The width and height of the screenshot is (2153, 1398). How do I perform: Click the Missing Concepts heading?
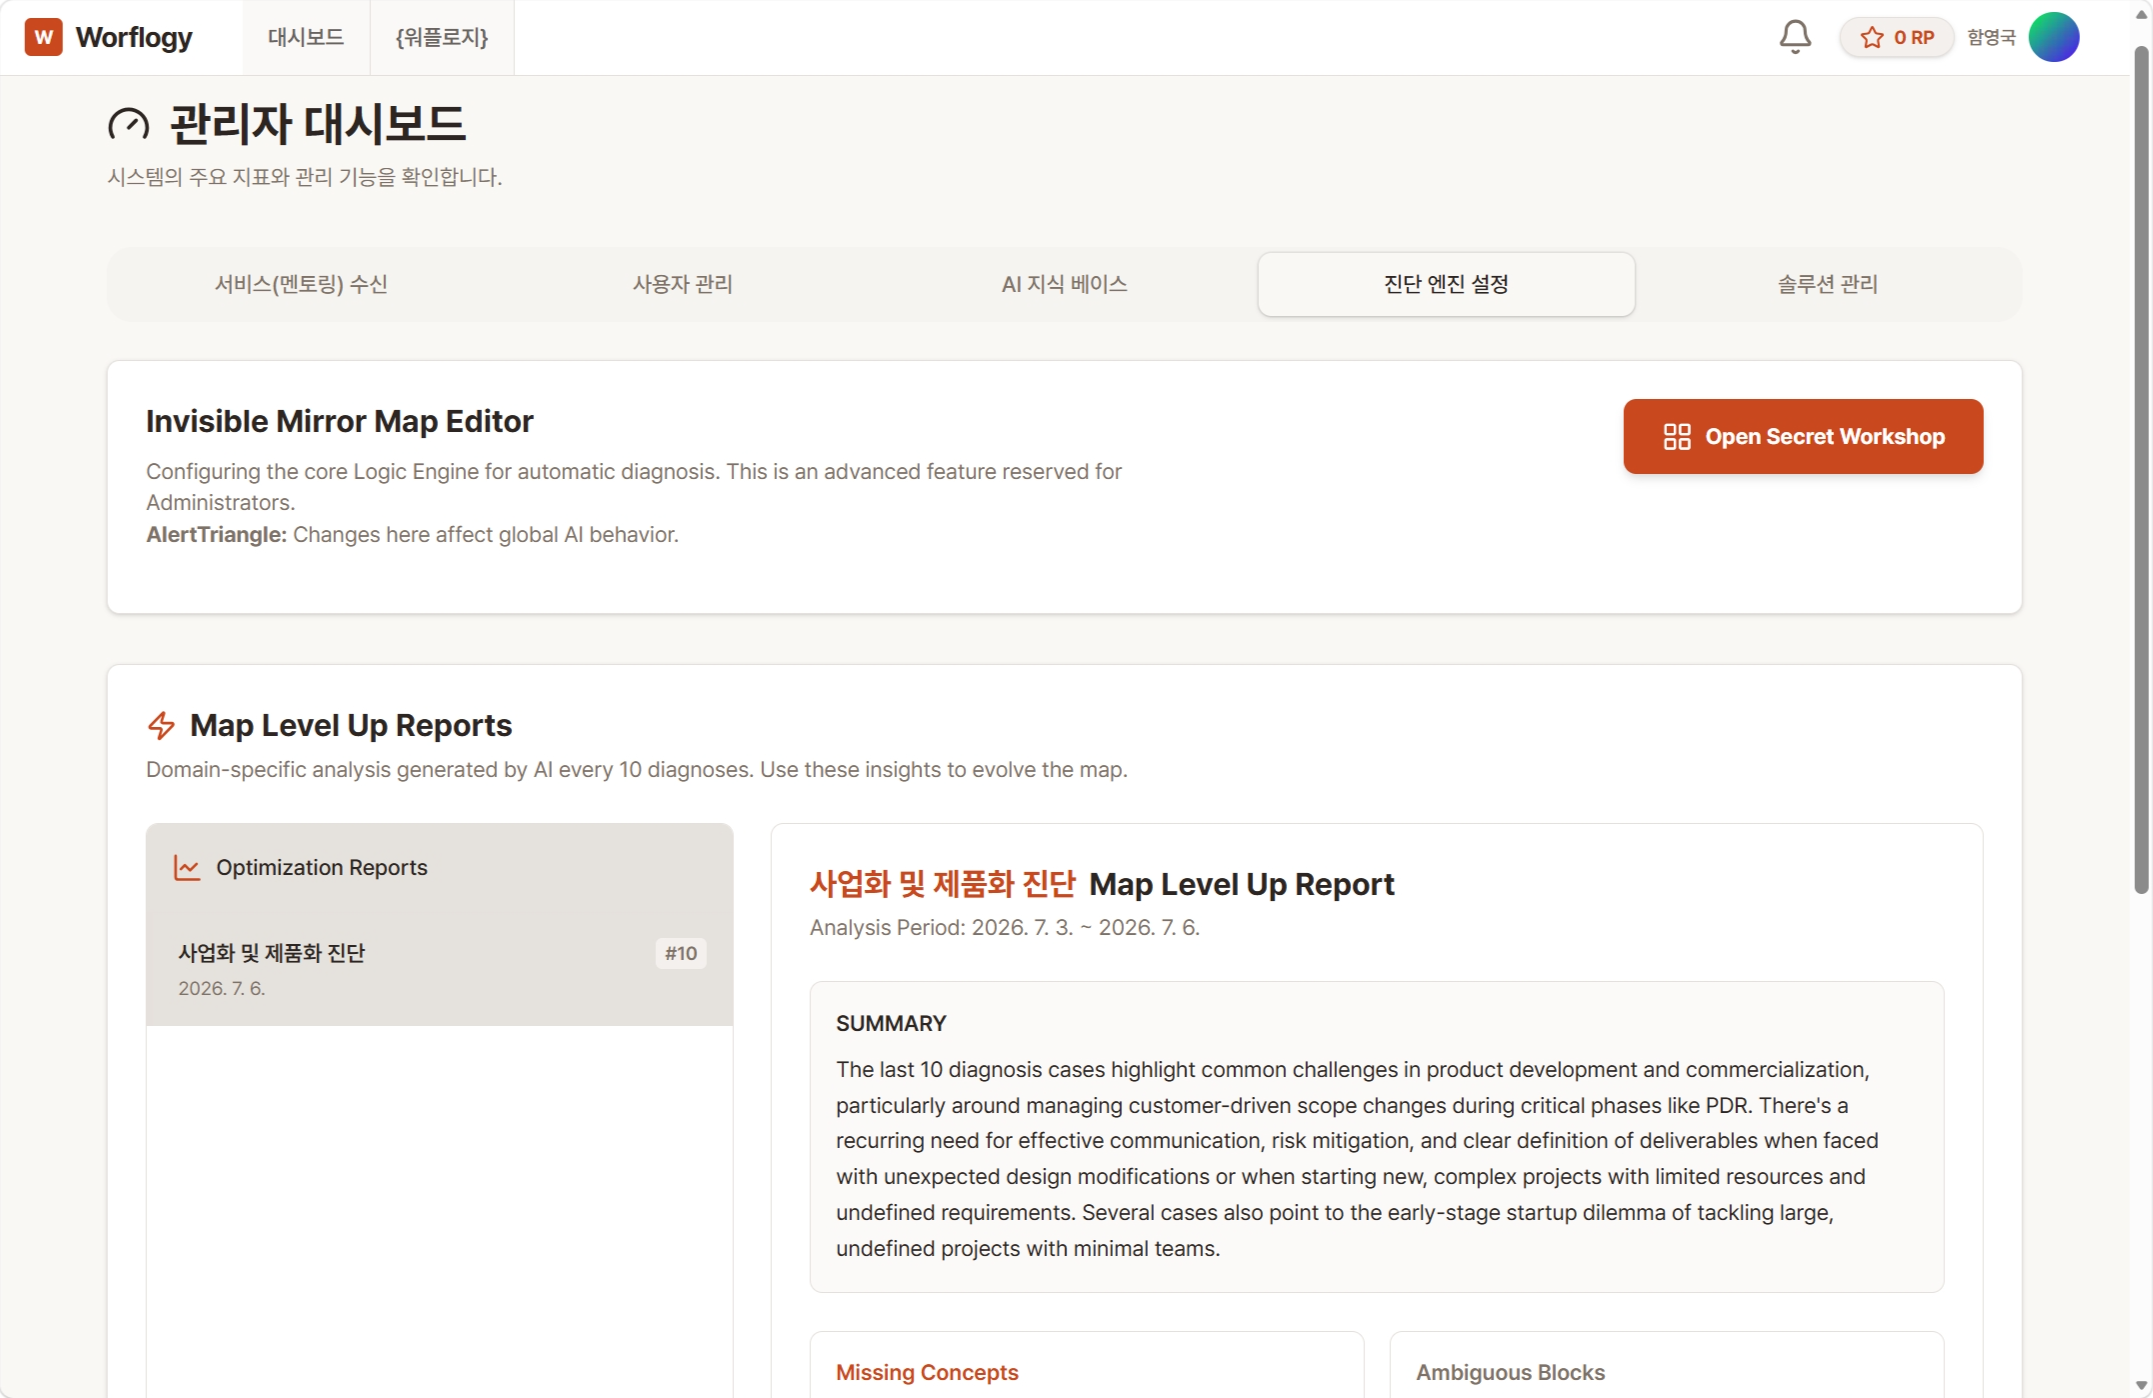[927, 1372]
